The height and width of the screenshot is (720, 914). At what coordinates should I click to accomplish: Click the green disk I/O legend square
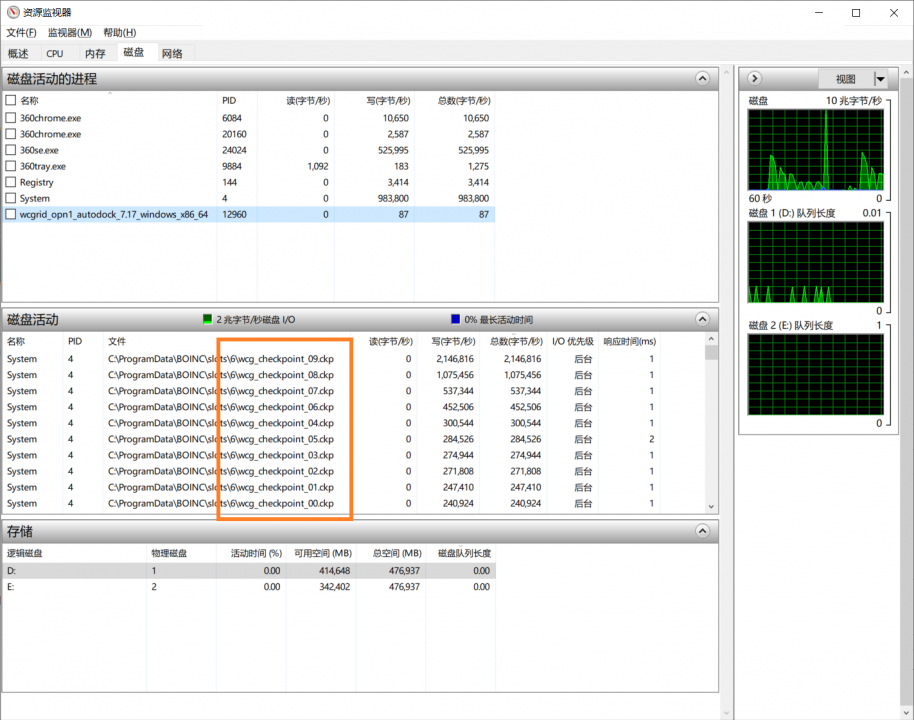(x=207, y=319)
